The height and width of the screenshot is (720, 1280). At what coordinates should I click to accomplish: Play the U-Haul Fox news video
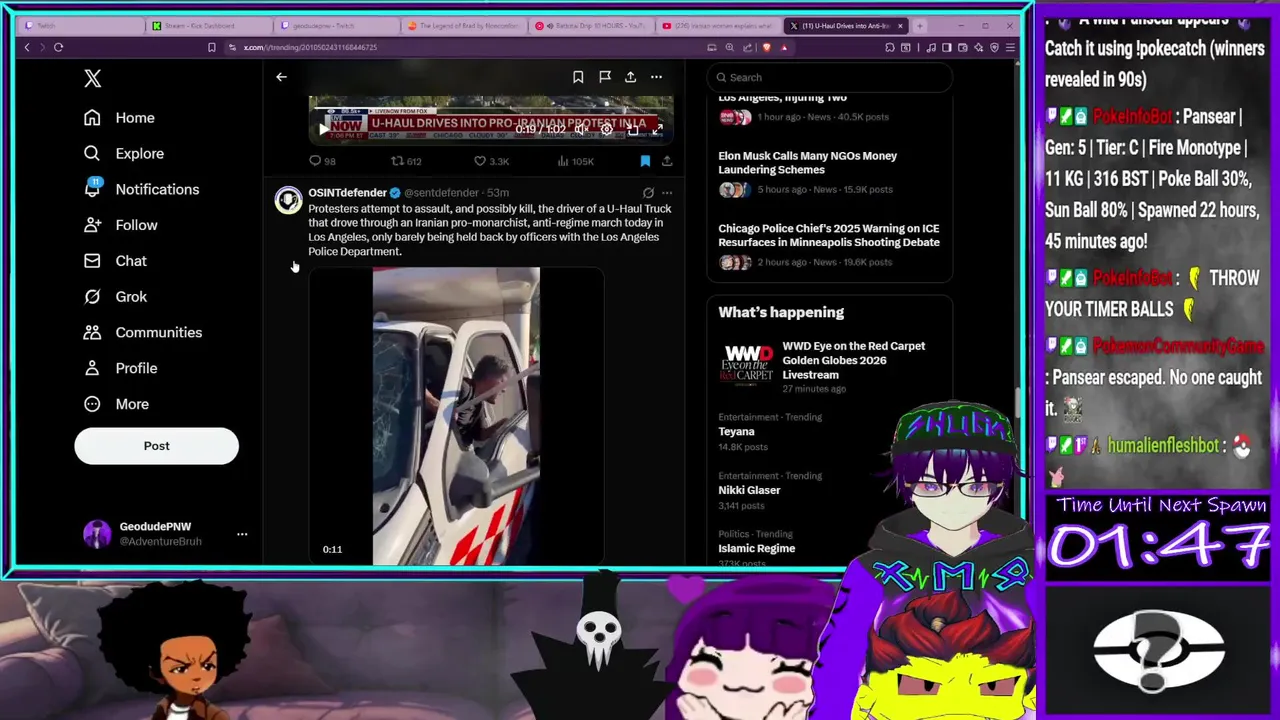pyautogui.click(x=323, y=129)
